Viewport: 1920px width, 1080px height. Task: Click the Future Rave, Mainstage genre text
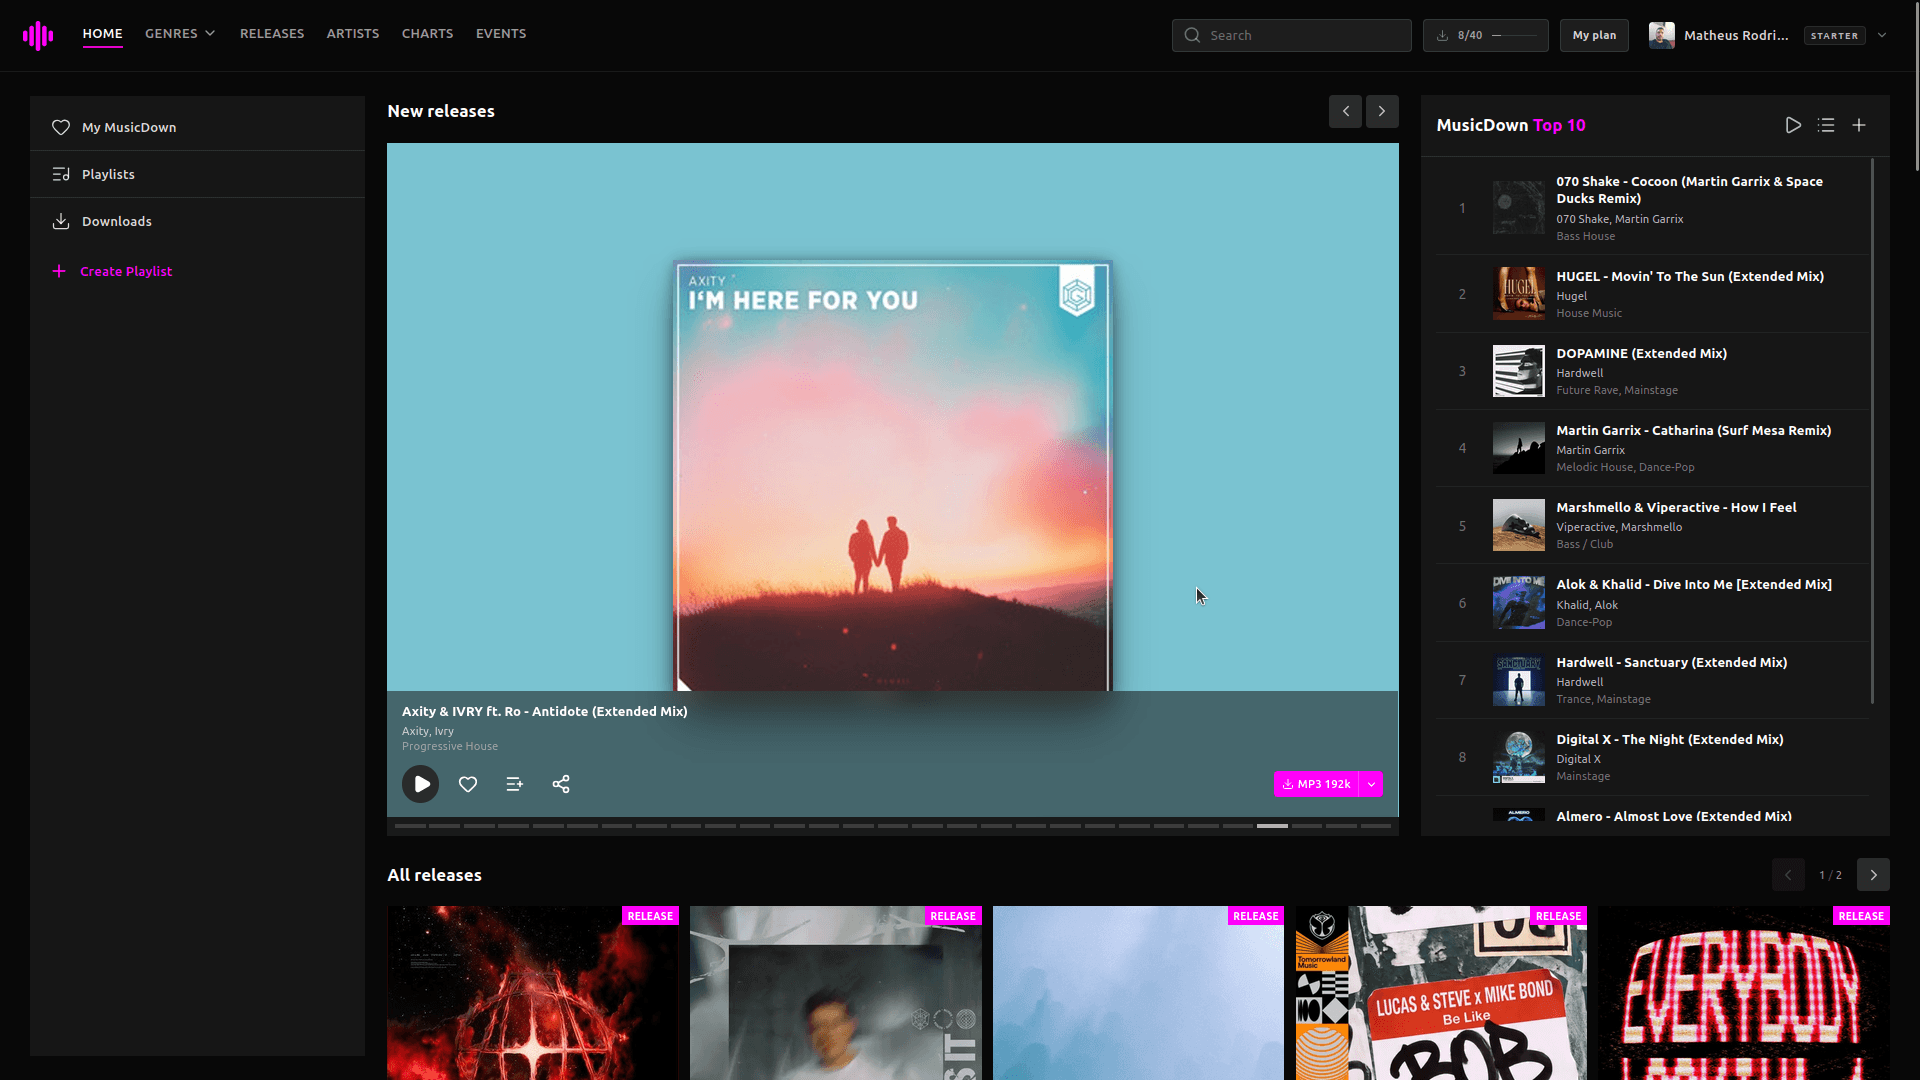1617,390
